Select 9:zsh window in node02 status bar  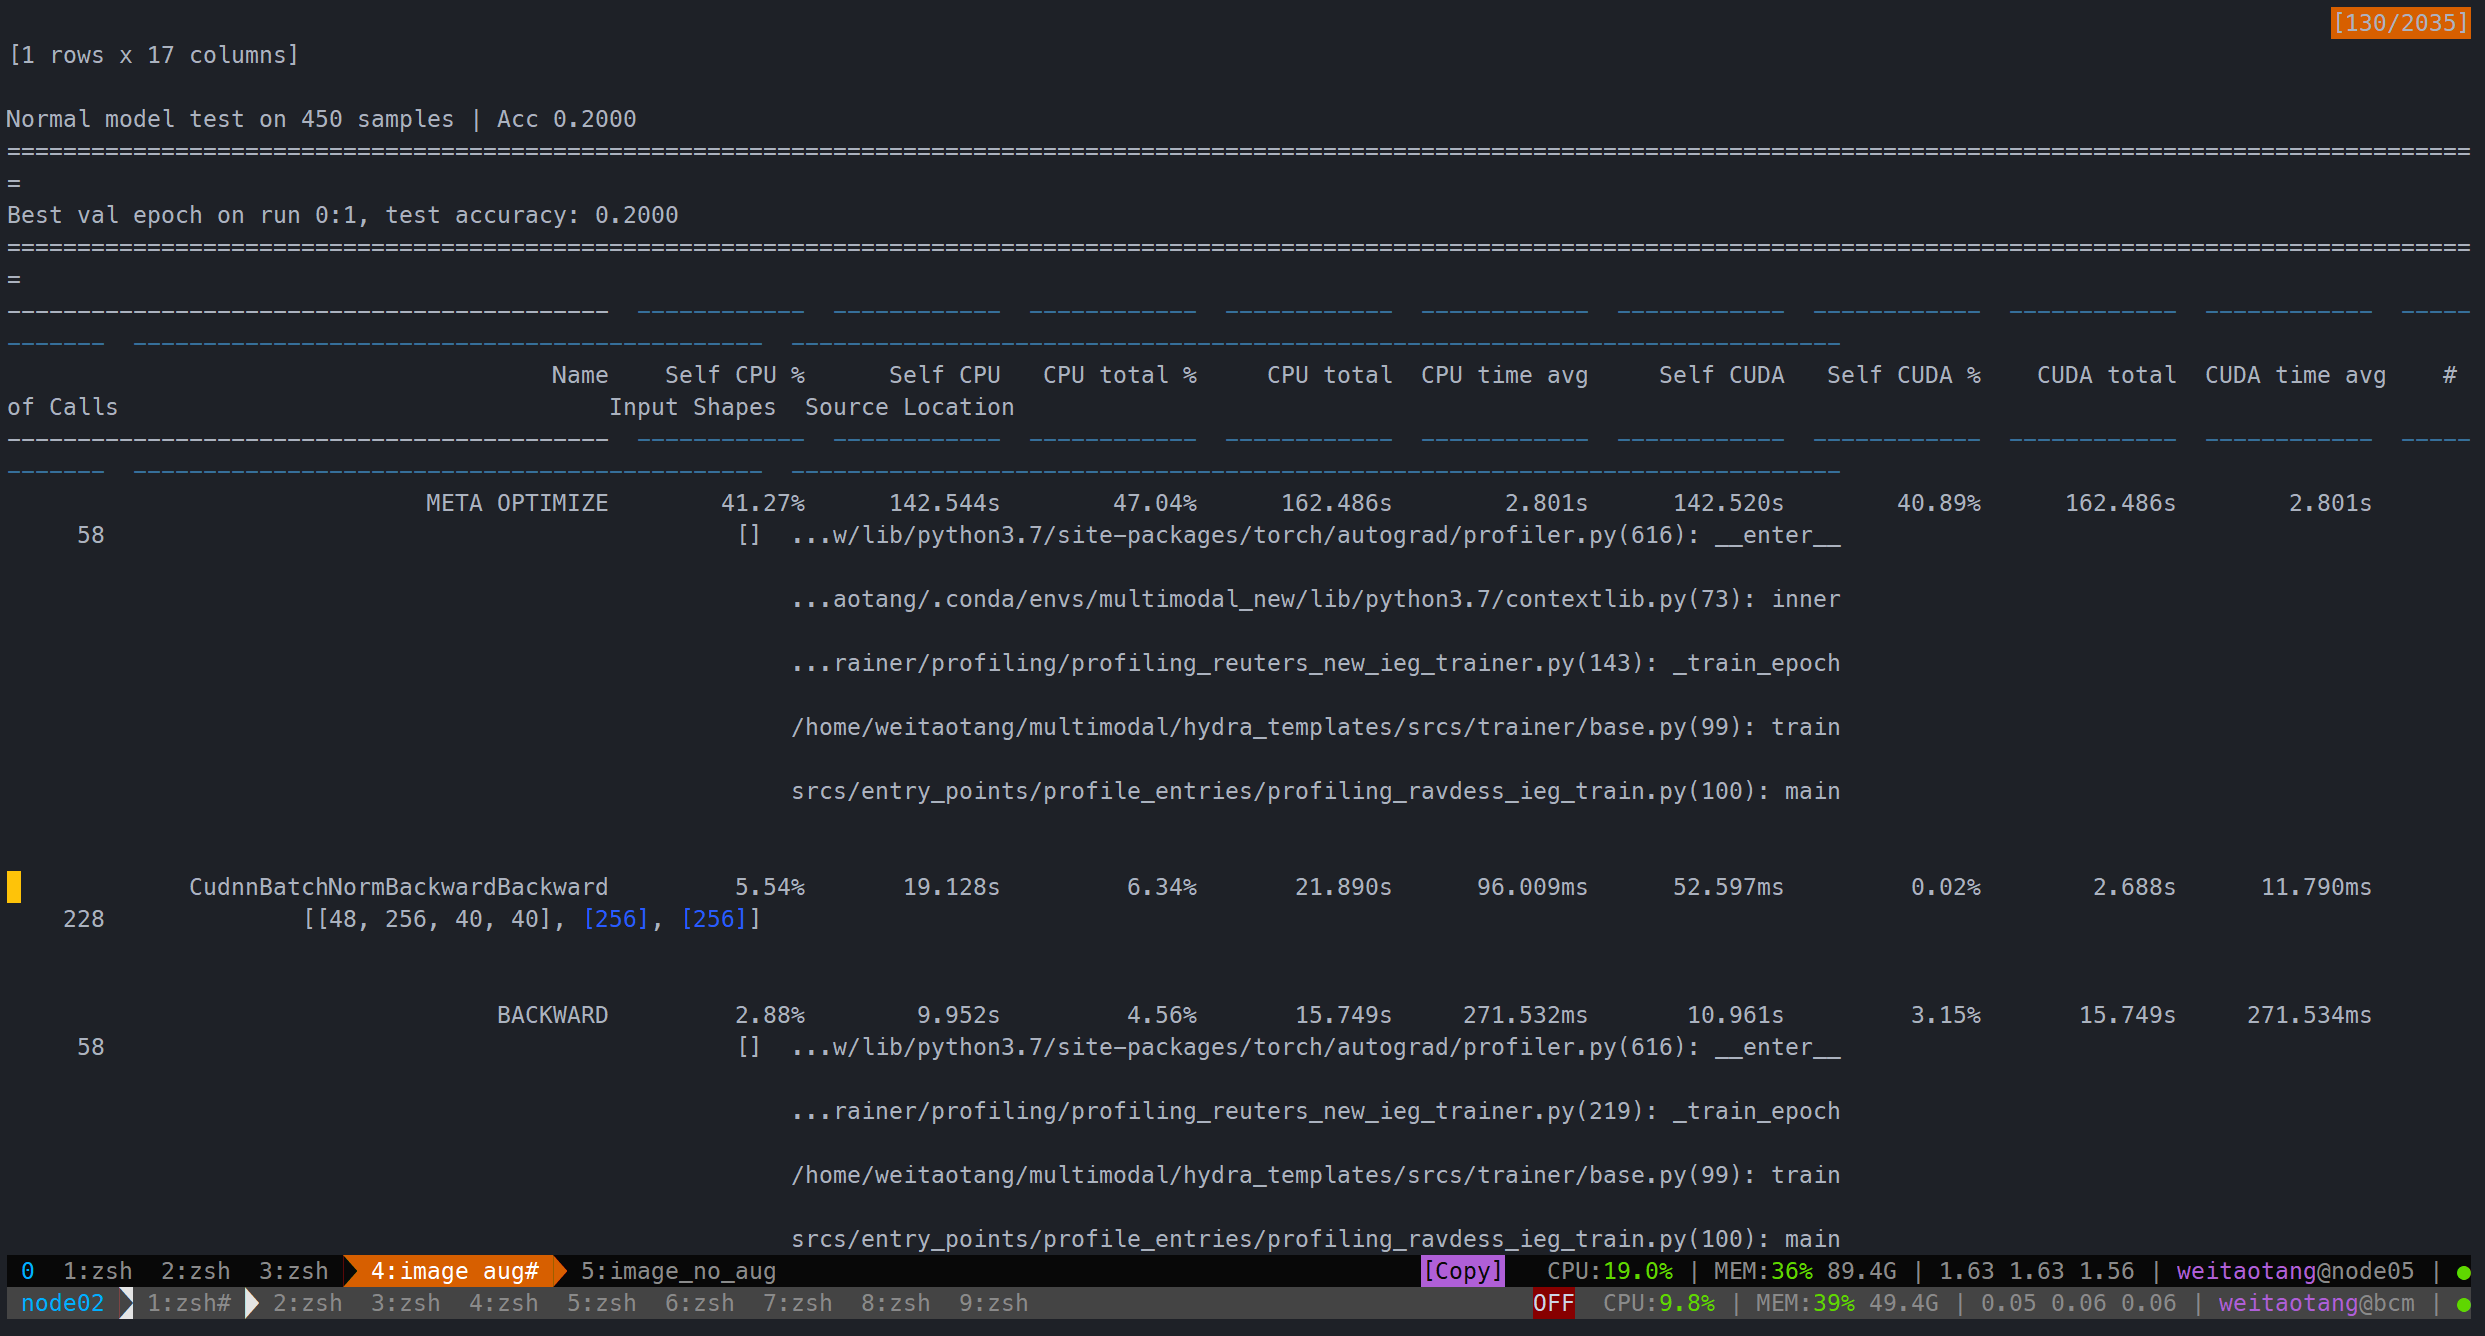tap(993, 1303)
